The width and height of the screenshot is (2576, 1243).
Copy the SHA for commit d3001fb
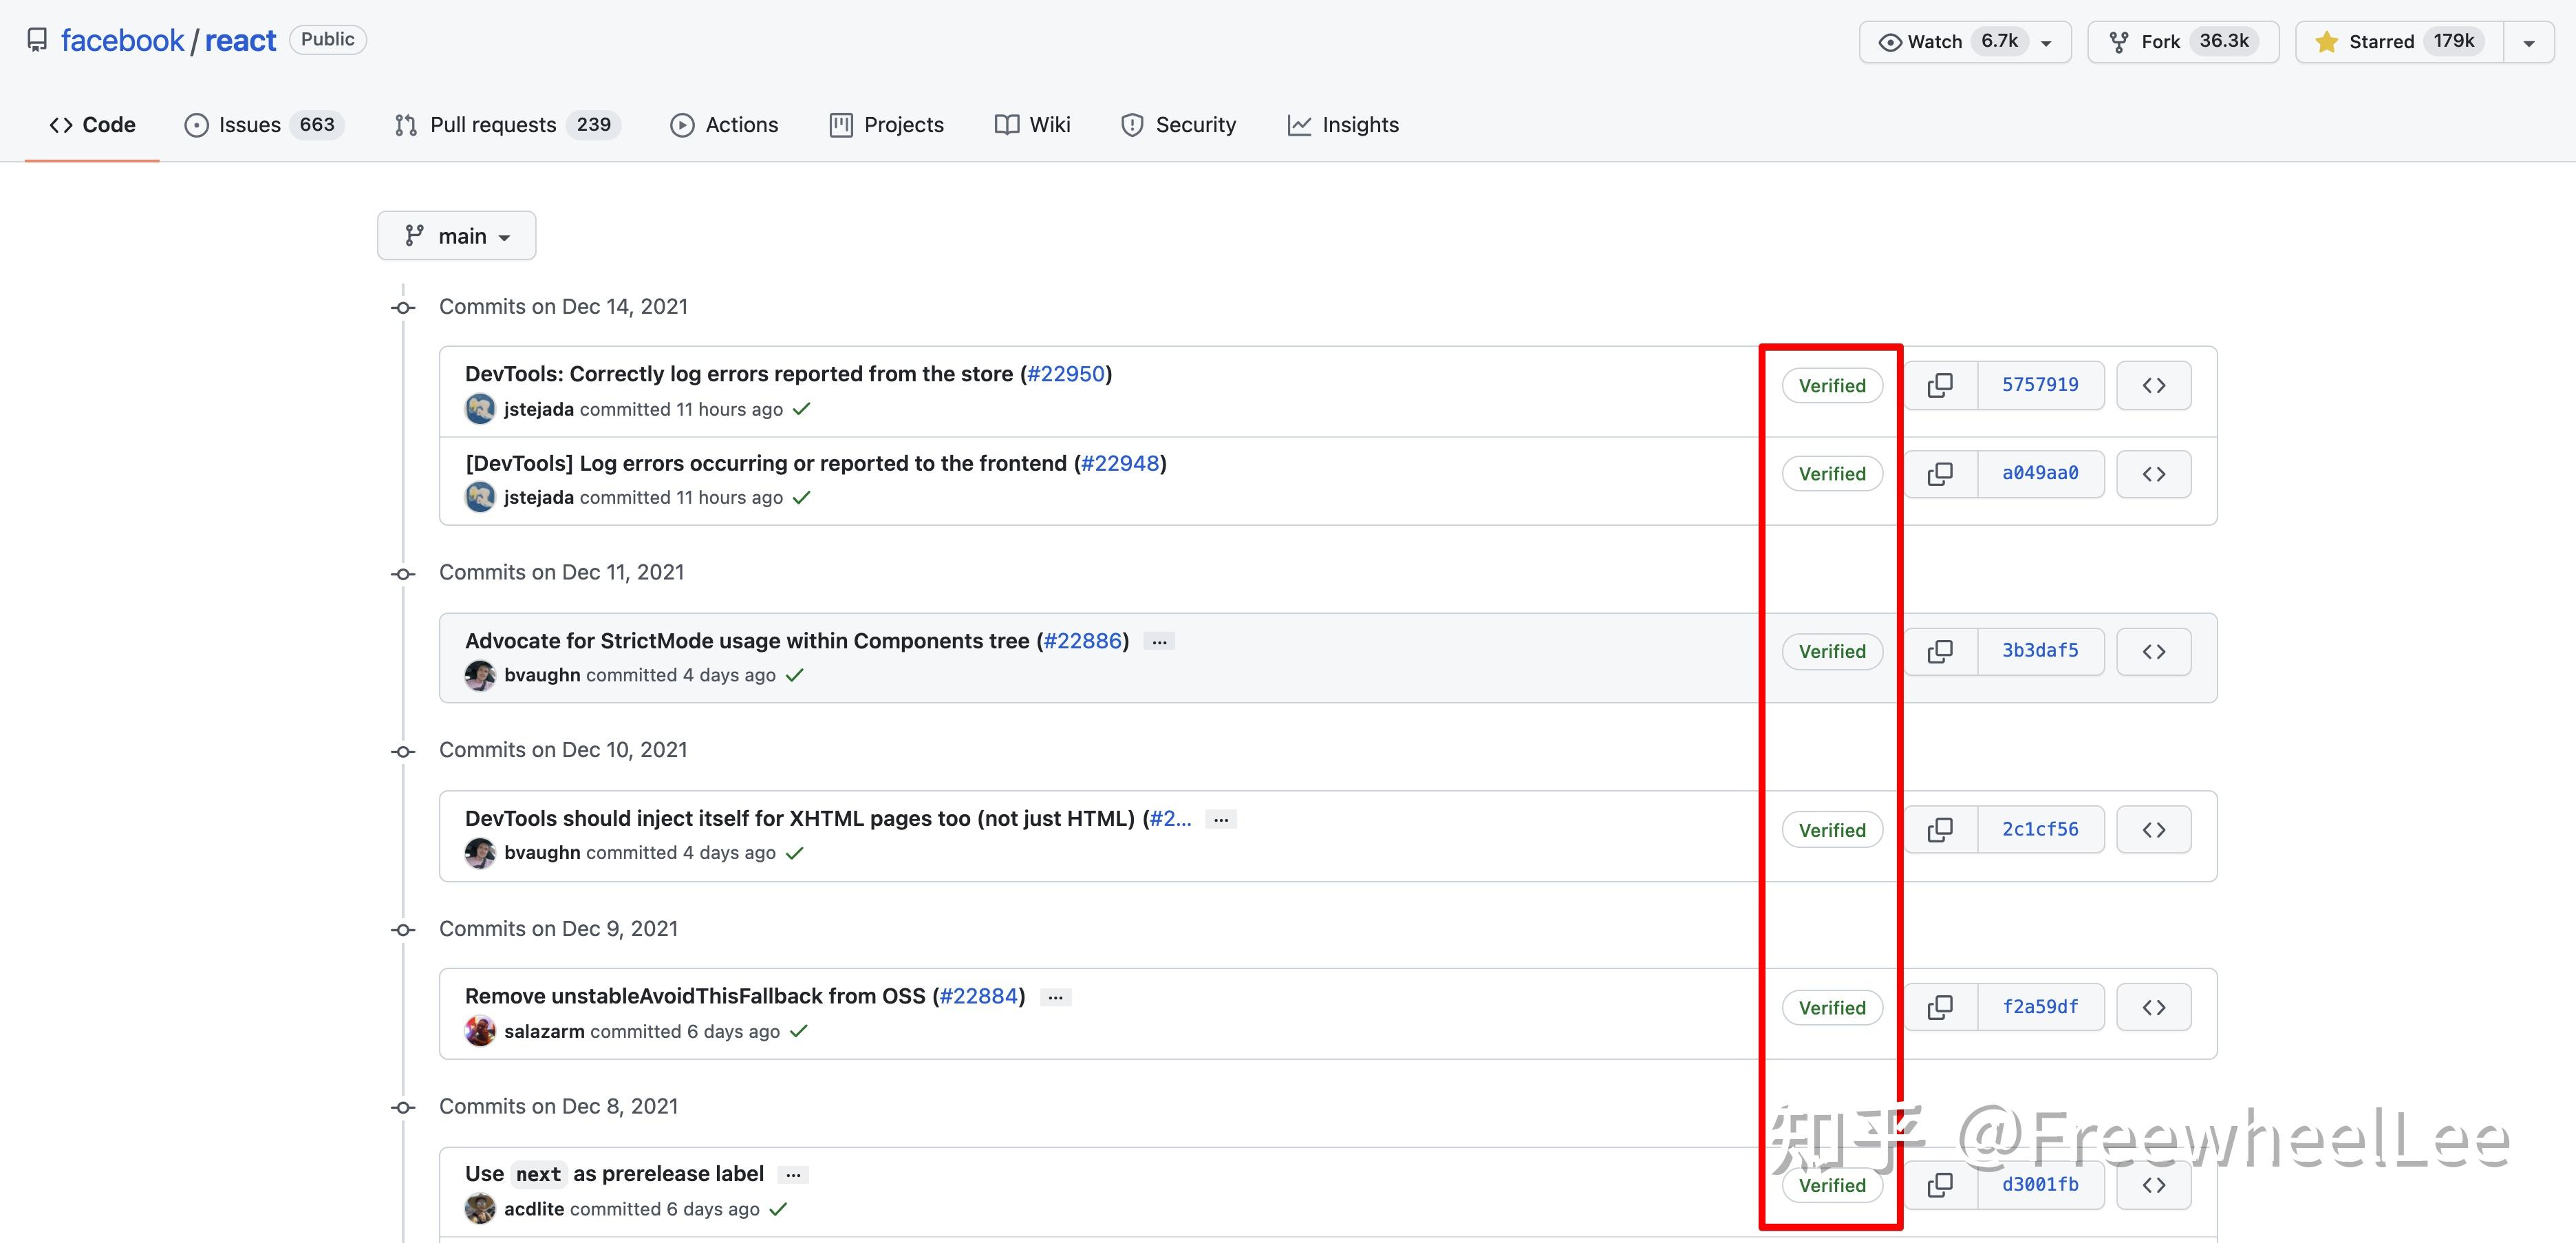pos(1939,1185)
